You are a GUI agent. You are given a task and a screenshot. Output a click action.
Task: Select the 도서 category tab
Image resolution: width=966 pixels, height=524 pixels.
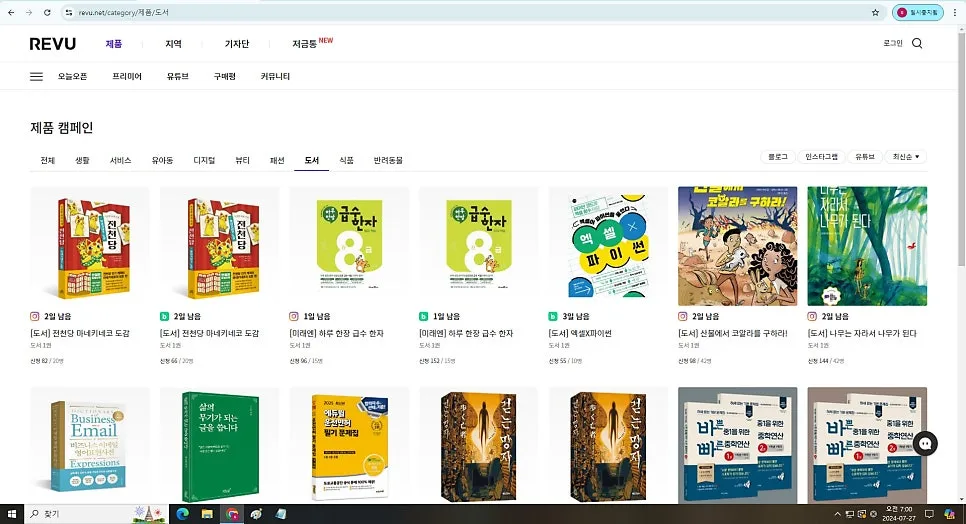click(x=312, y=160)
